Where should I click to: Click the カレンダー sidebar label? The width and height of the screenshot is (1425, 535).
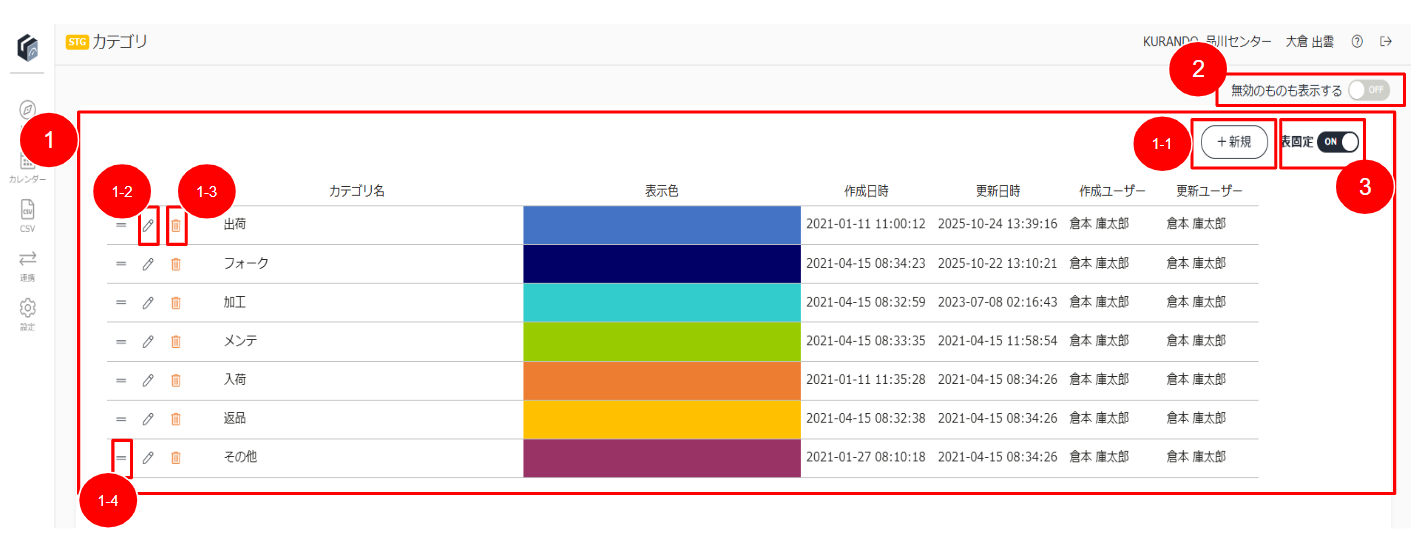[28, 179]
